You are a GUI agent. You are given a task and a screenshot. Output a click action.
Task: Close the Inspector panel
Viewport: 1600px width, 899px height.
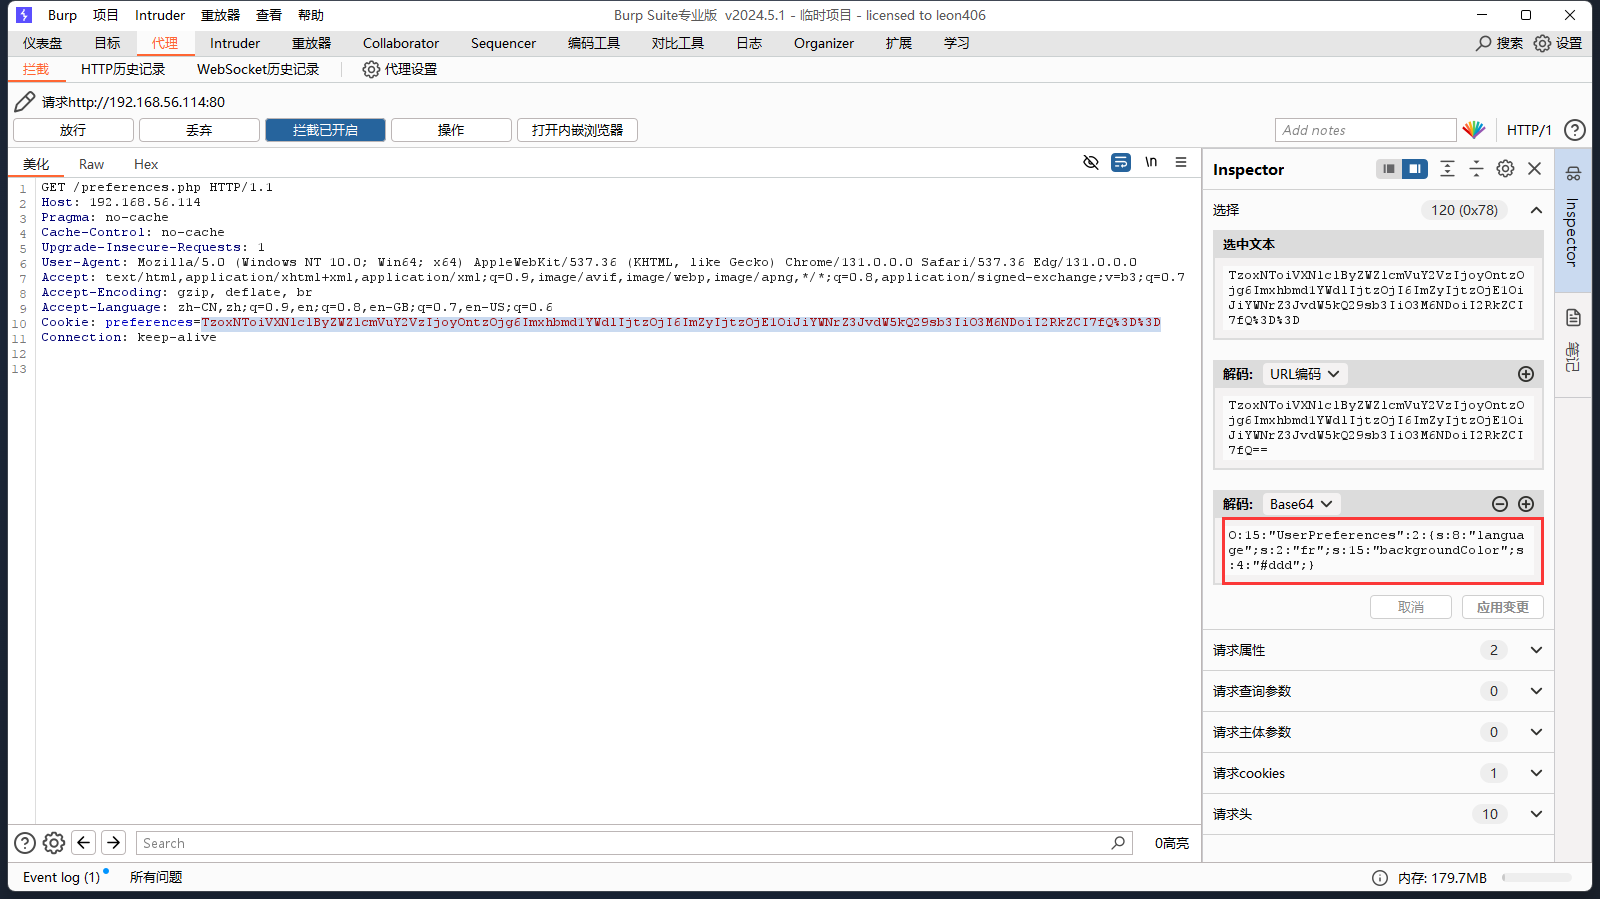[1535, 169]
